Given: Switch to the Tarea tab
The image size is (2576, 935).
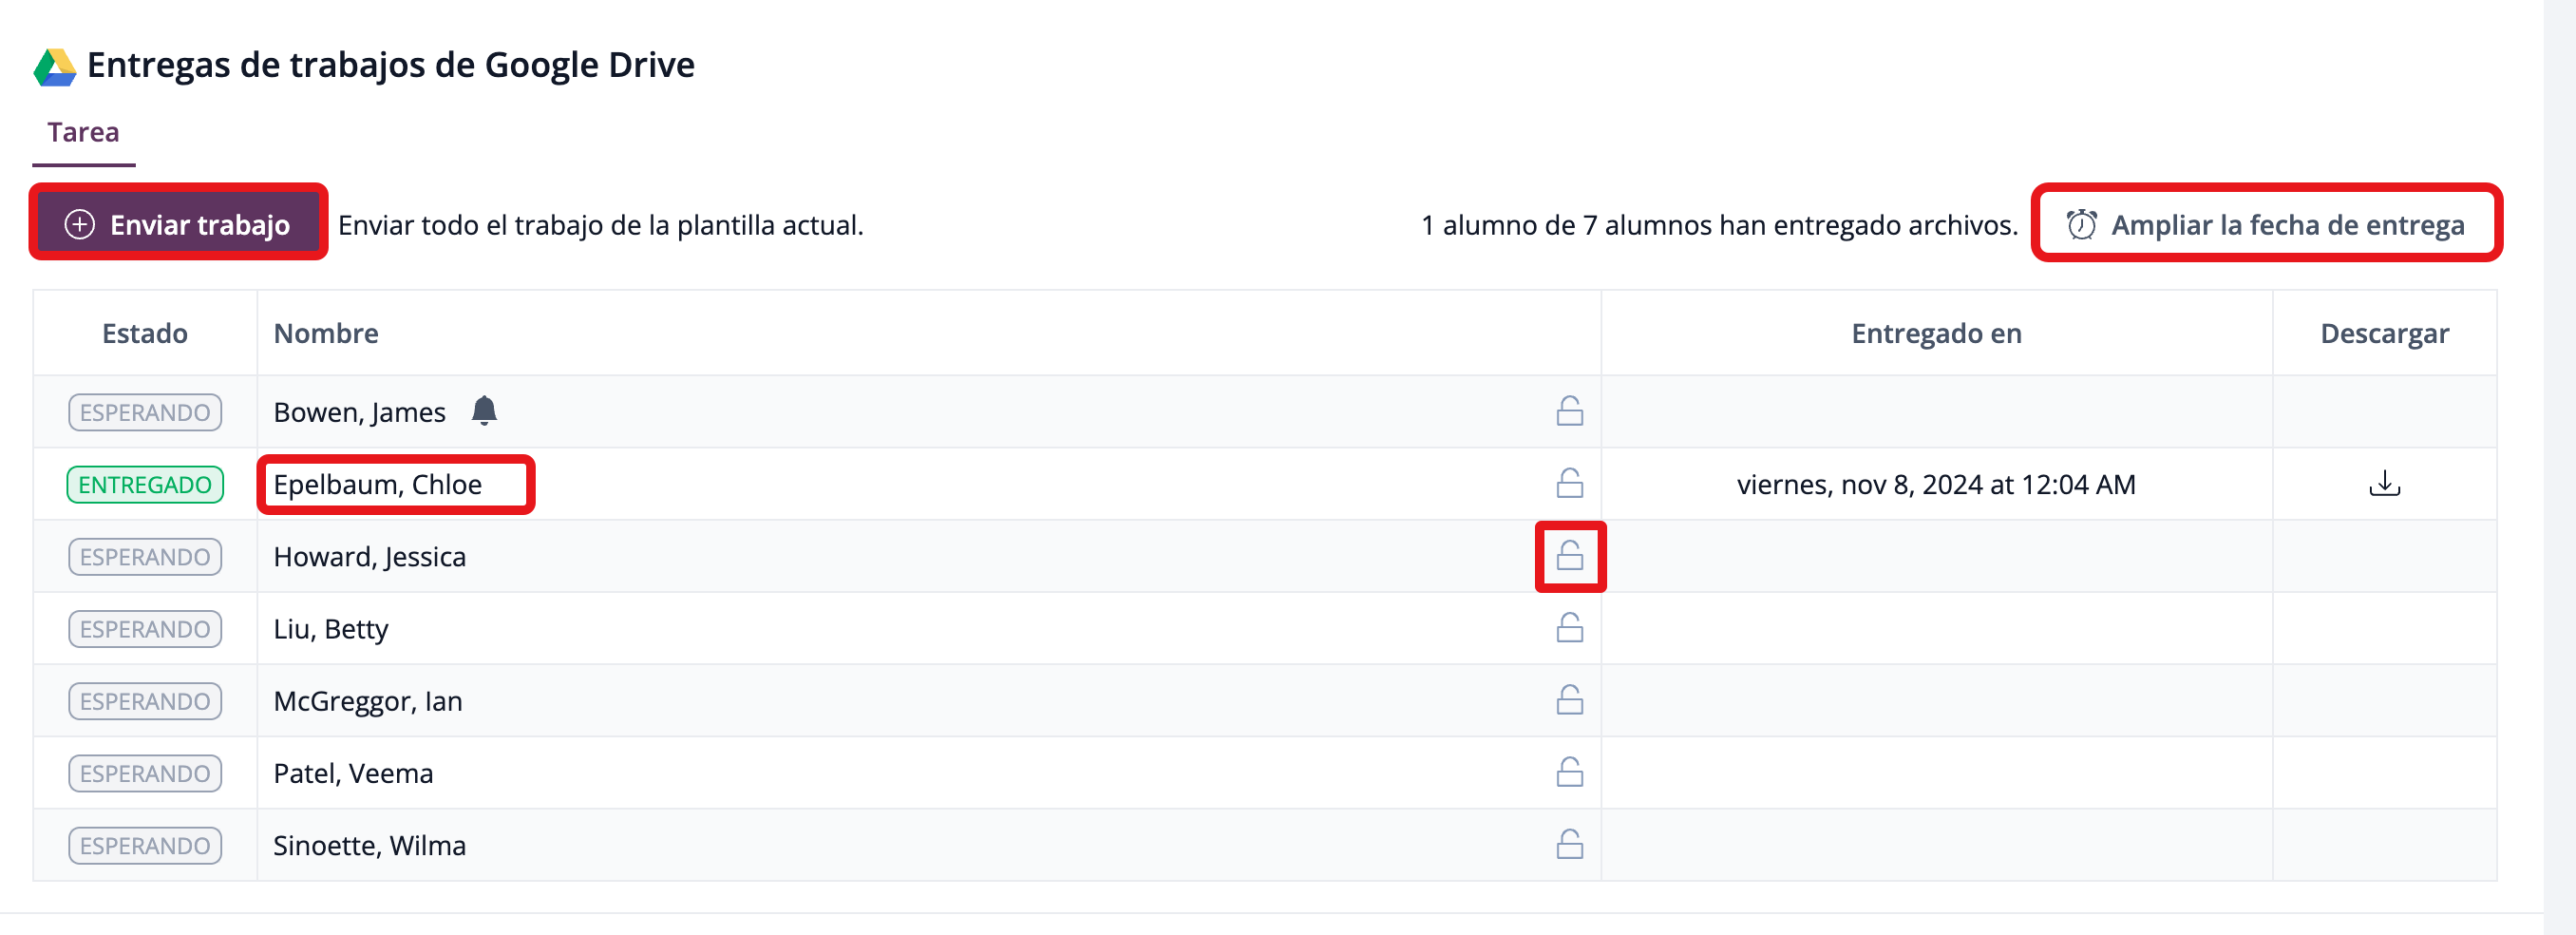Looking at the screenshot, I should [x=83, y=133].
